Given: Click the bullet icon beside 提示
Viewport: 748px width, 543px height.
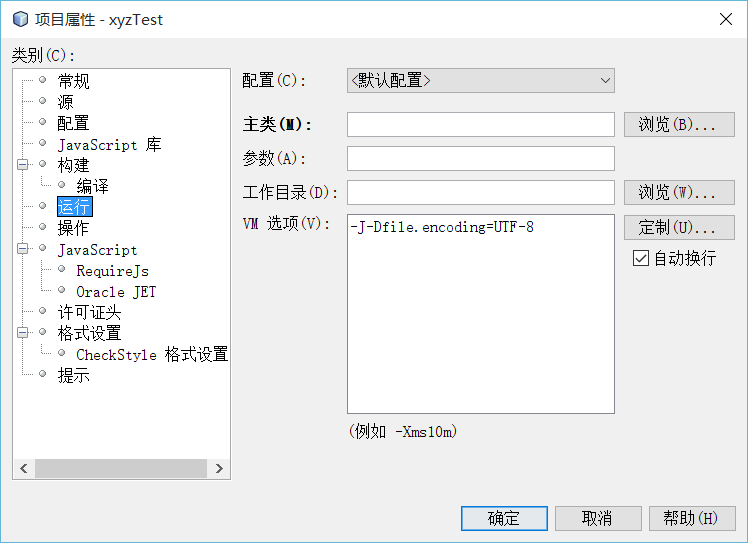Looking at the screenshot, I should click(x=42, y=375).
